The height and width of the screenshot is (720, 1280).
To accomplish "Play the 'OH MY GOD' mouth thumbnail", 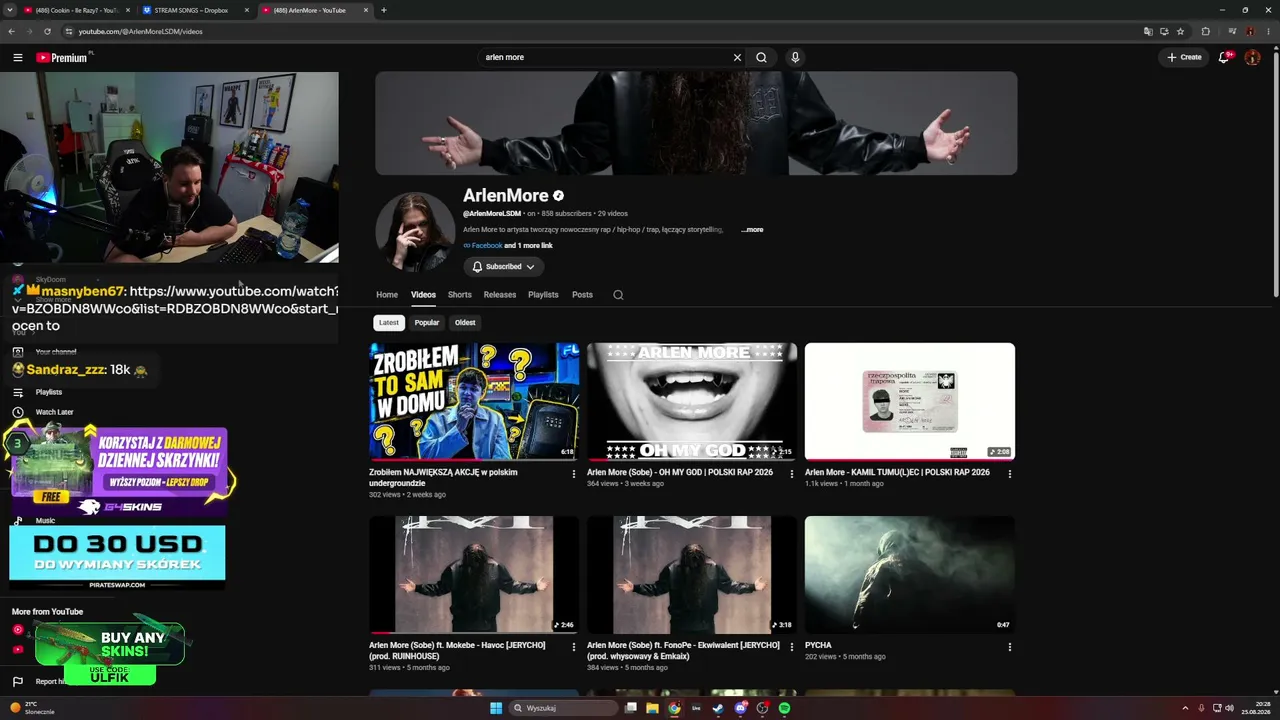I will [x=692, y=402].
